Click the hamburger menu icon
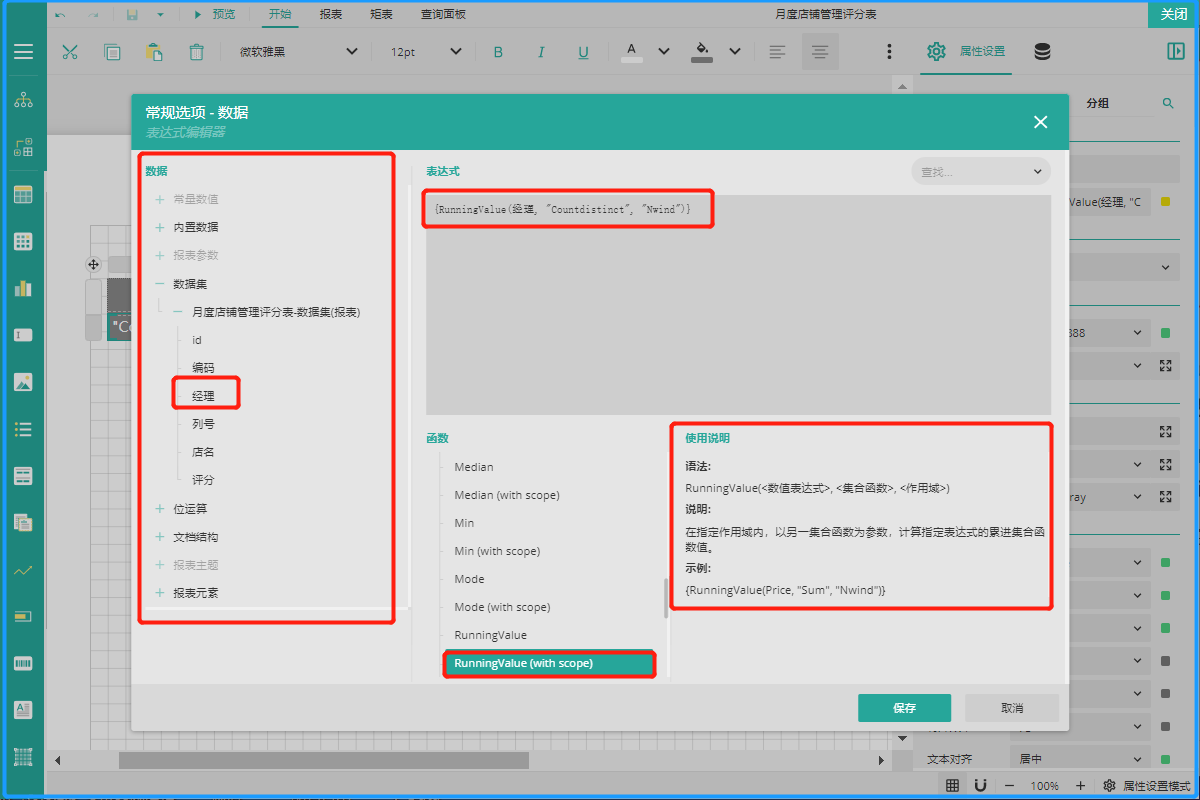 23,52
